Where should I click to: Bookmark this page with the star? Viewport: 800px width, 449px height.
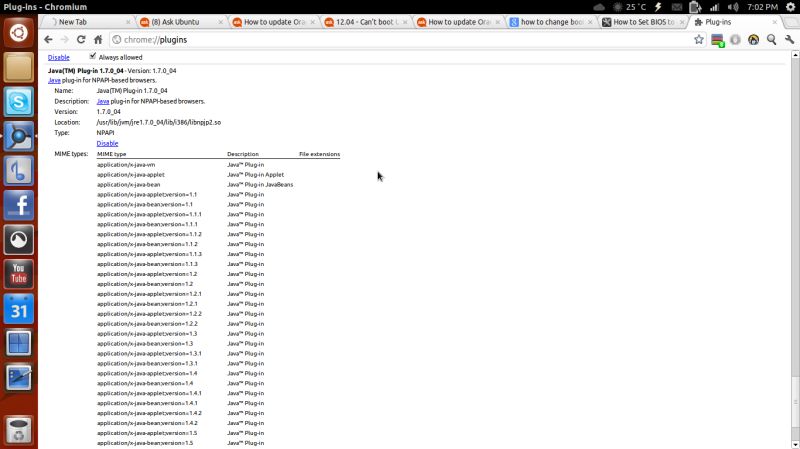pyautogui.click(x=699, y=39)
